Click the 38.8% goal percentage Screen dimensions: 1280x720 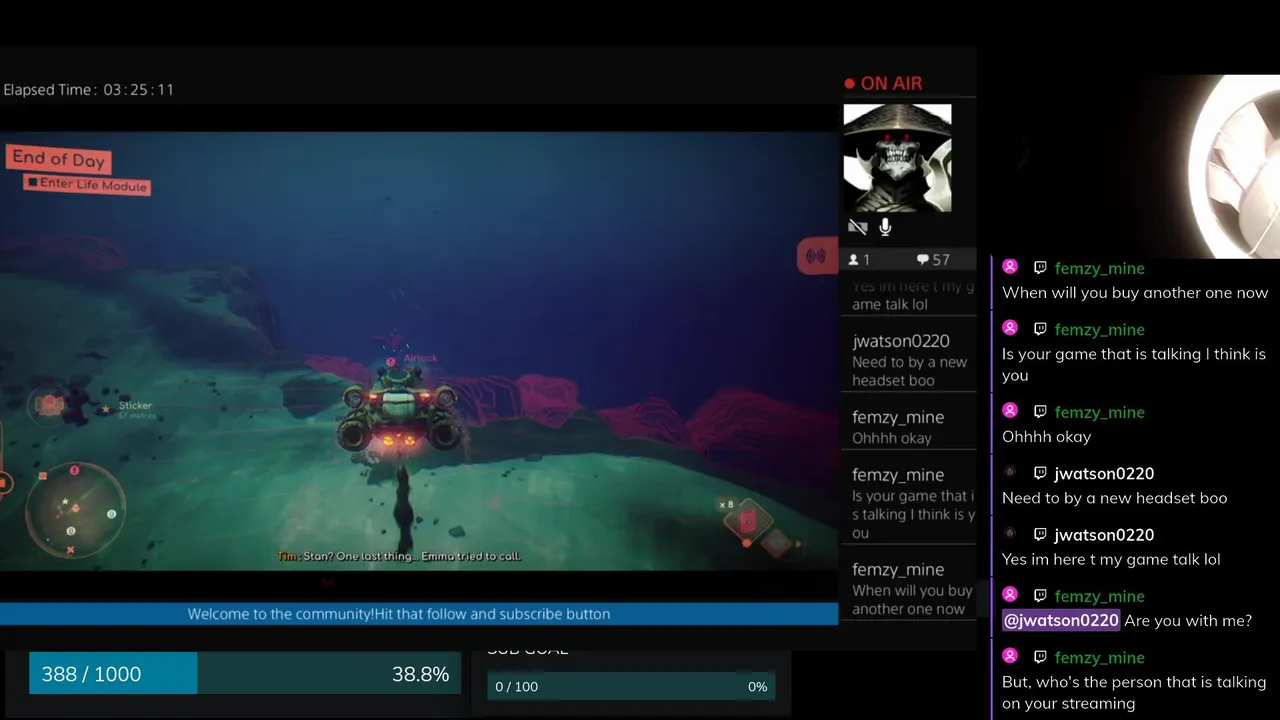[420, 674]
